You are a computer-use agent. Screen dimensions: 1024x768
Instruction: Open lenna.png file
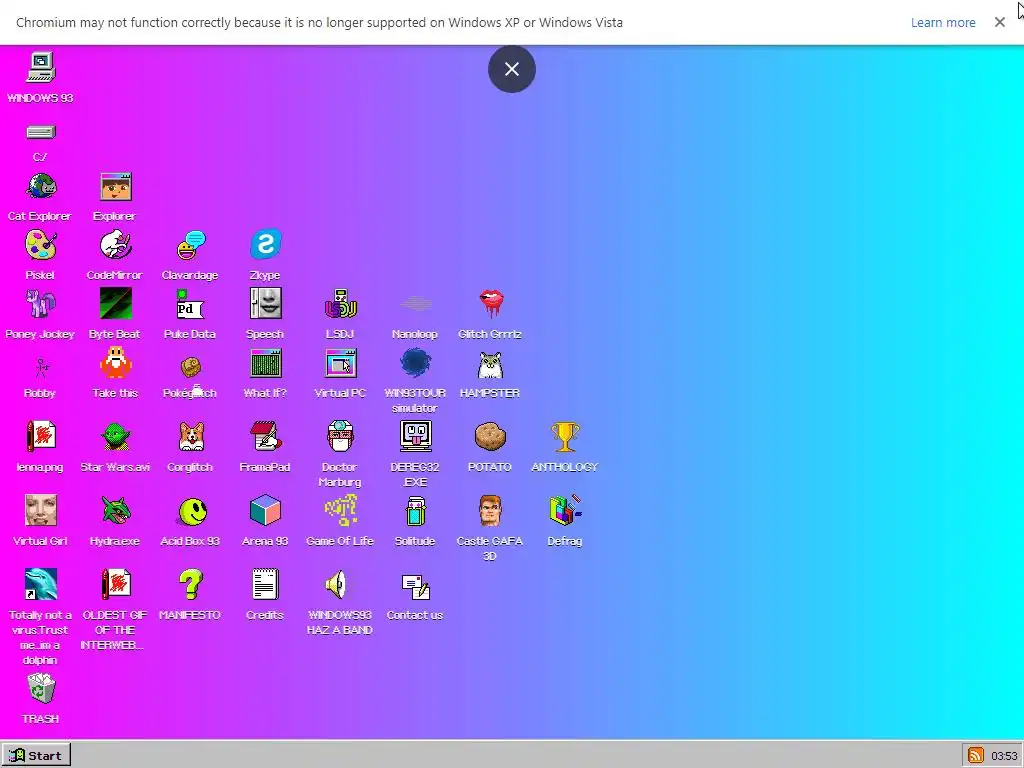[x=40, y=436]
